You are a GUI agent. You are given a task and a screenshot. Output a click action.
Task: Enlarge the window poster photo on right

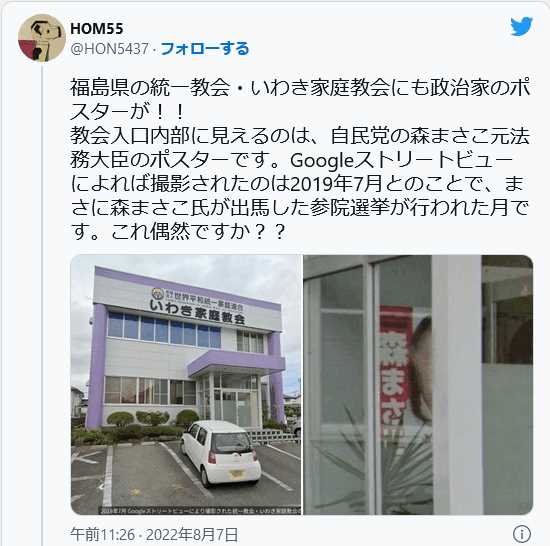click(x=418, y=385)
